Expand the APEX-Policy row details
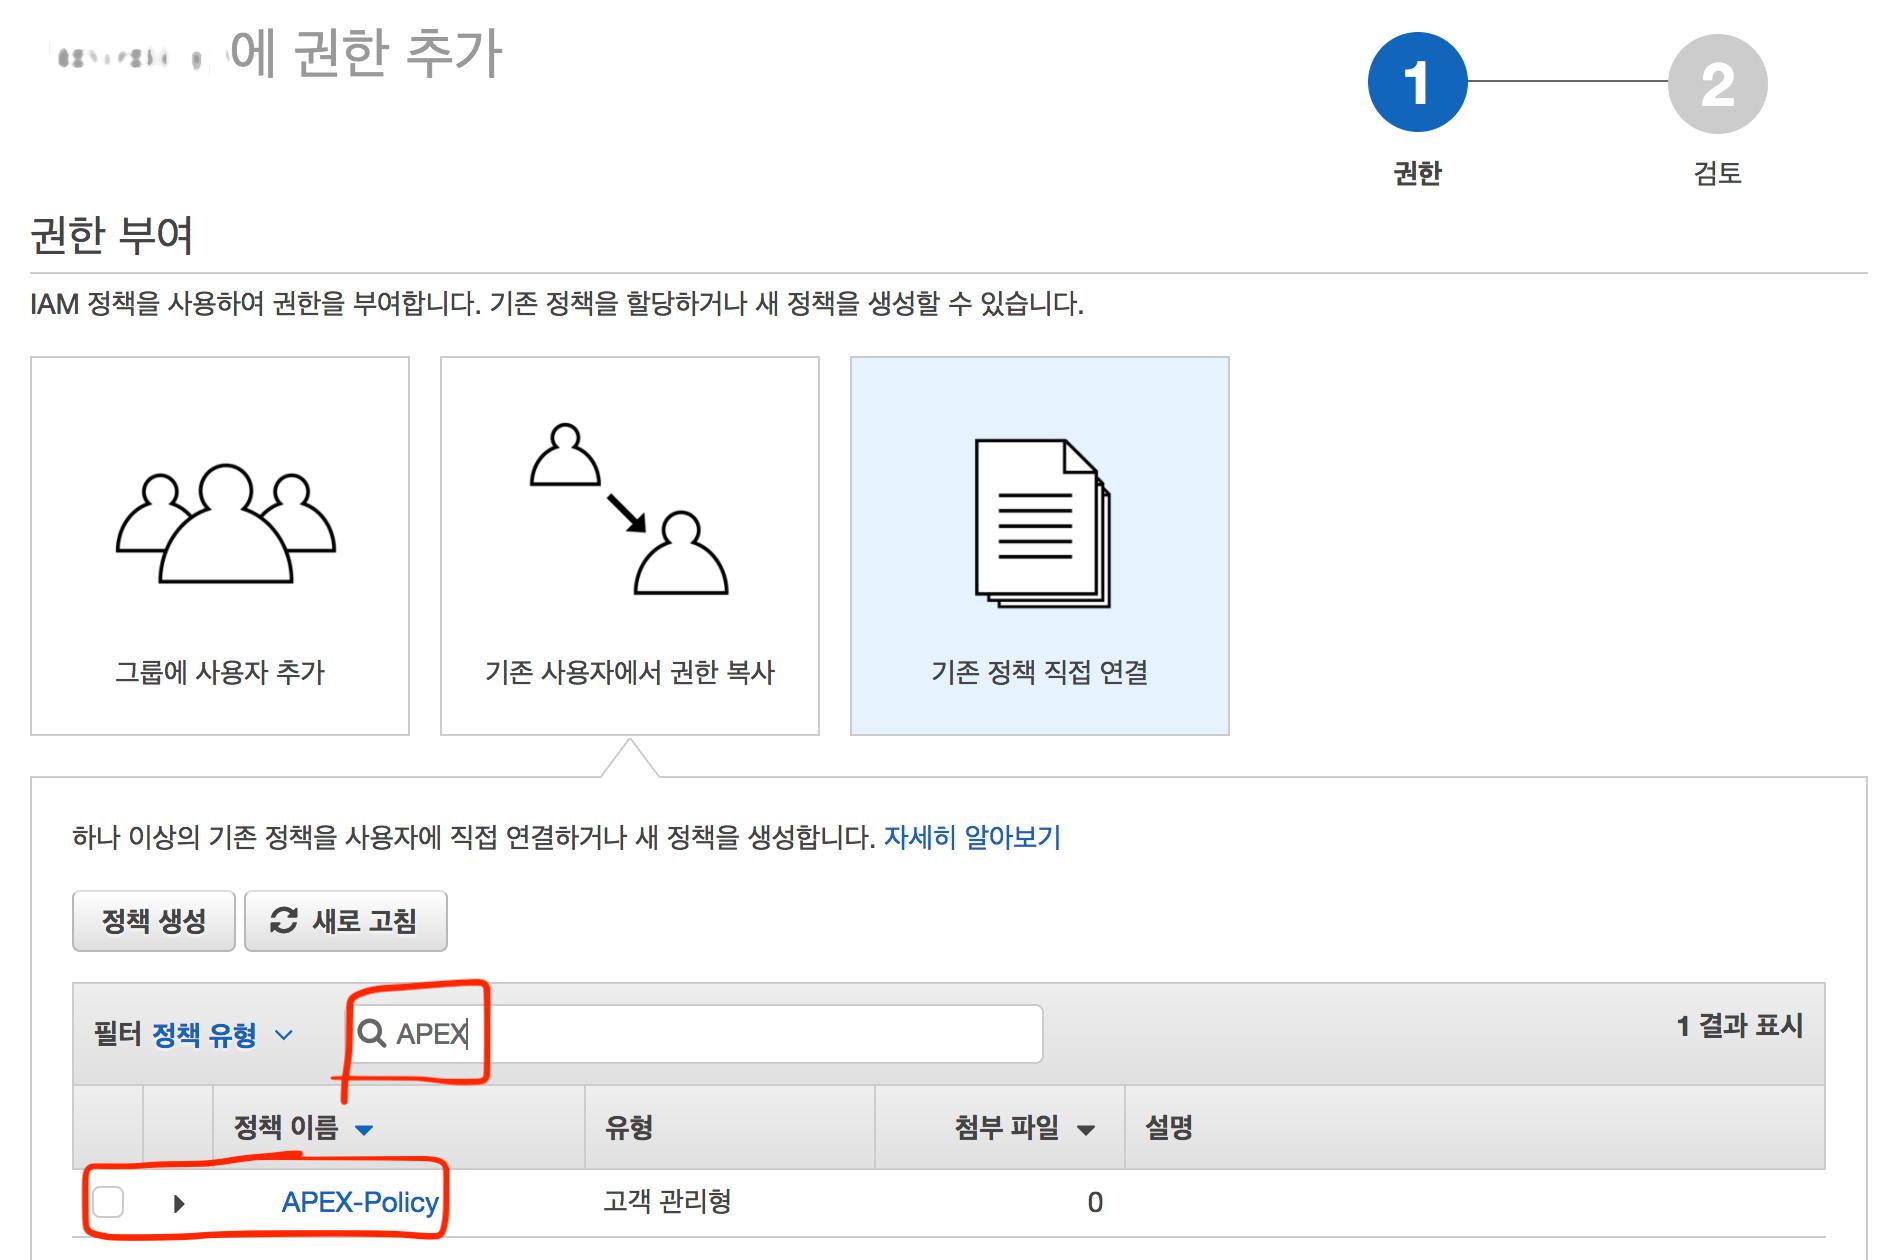1890x1260 pixels. tap(179, 1203)
